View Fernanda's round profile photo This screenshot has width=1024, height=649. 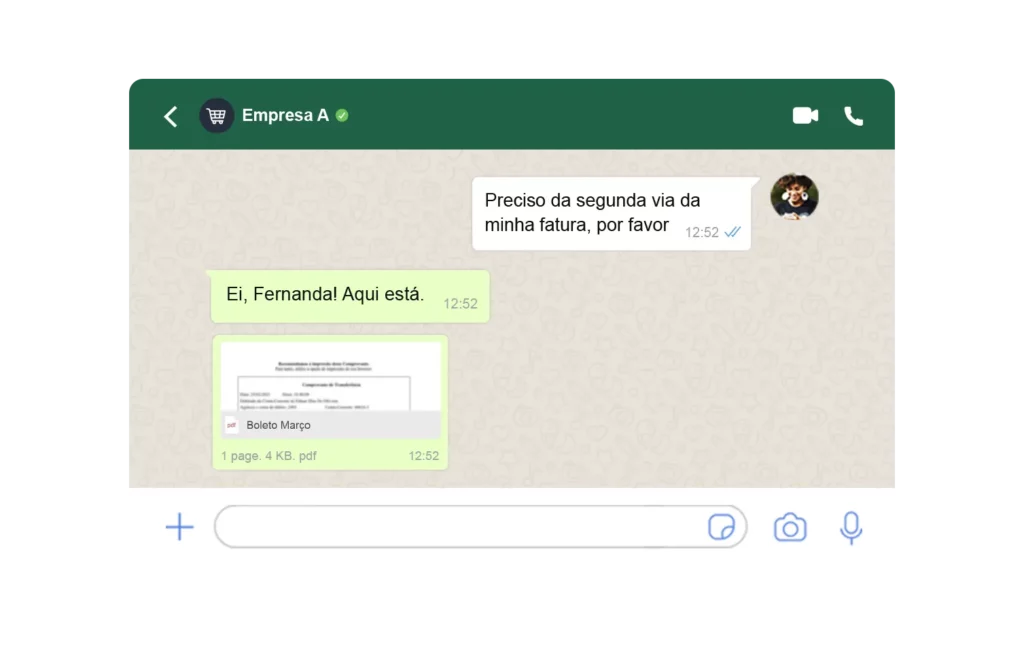click(x=794, y=196)
